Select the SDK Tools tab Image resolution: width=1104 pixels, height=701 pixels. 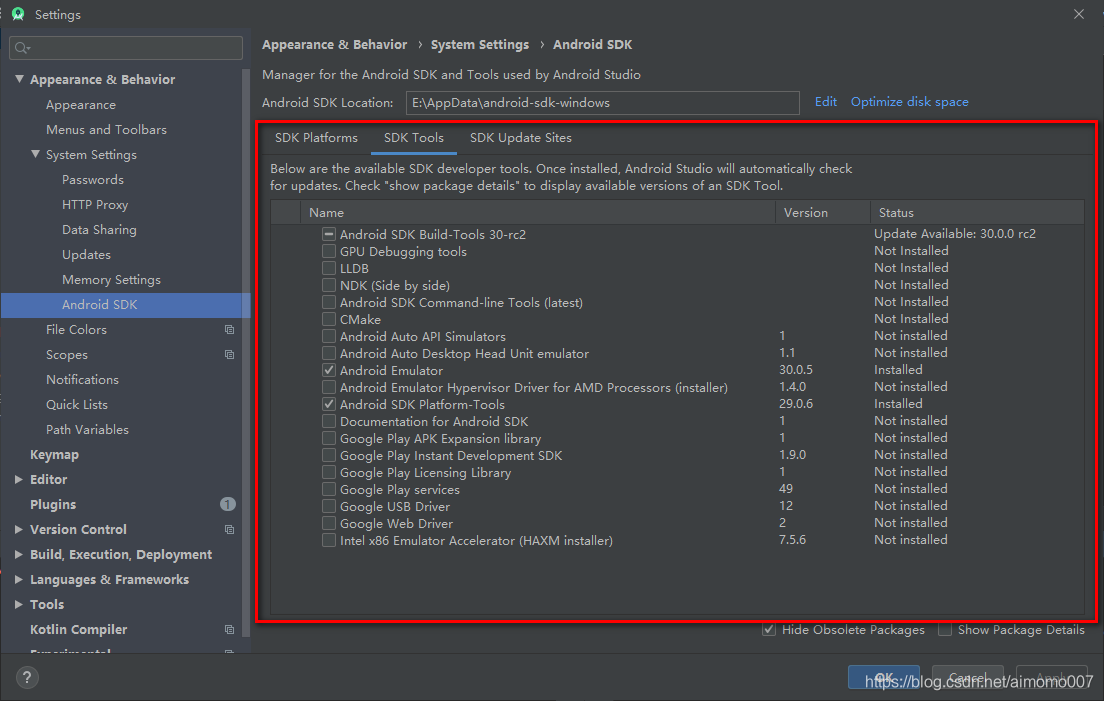[413, 138]
